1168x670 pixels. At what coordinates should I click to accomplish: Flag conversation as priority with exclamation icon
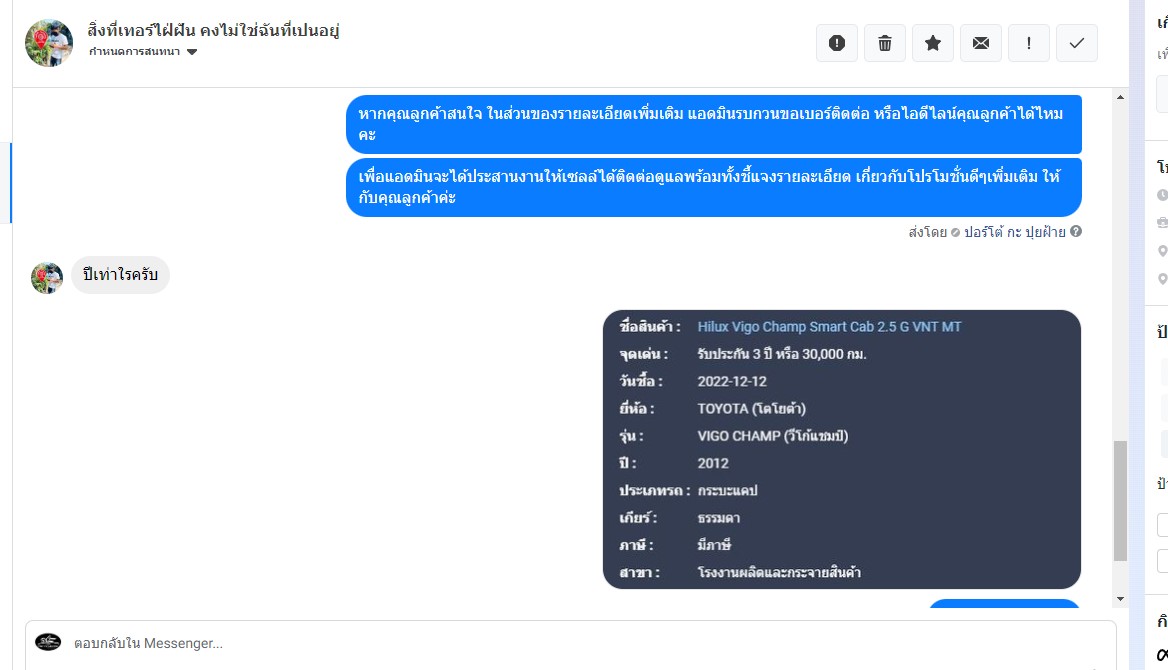click(1029, 43)
